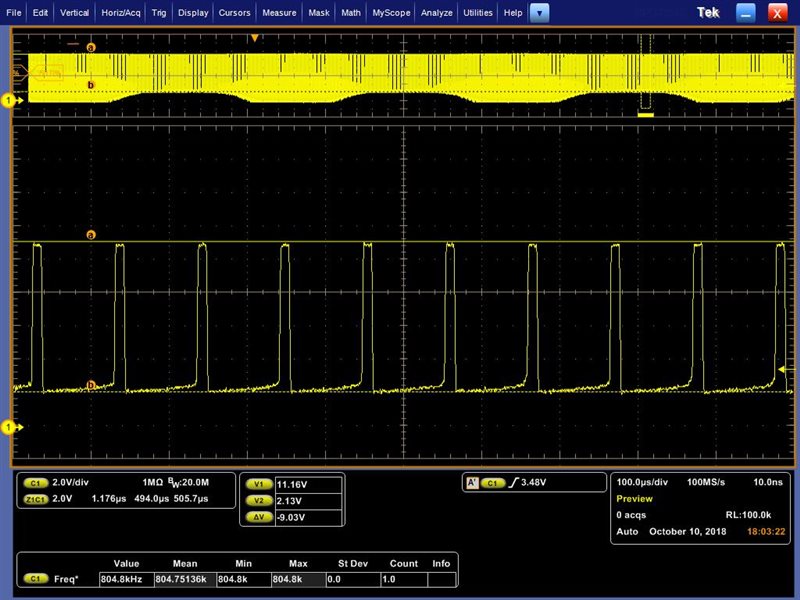Open the Help menu

pyautogui.click(x=513, y=13)
